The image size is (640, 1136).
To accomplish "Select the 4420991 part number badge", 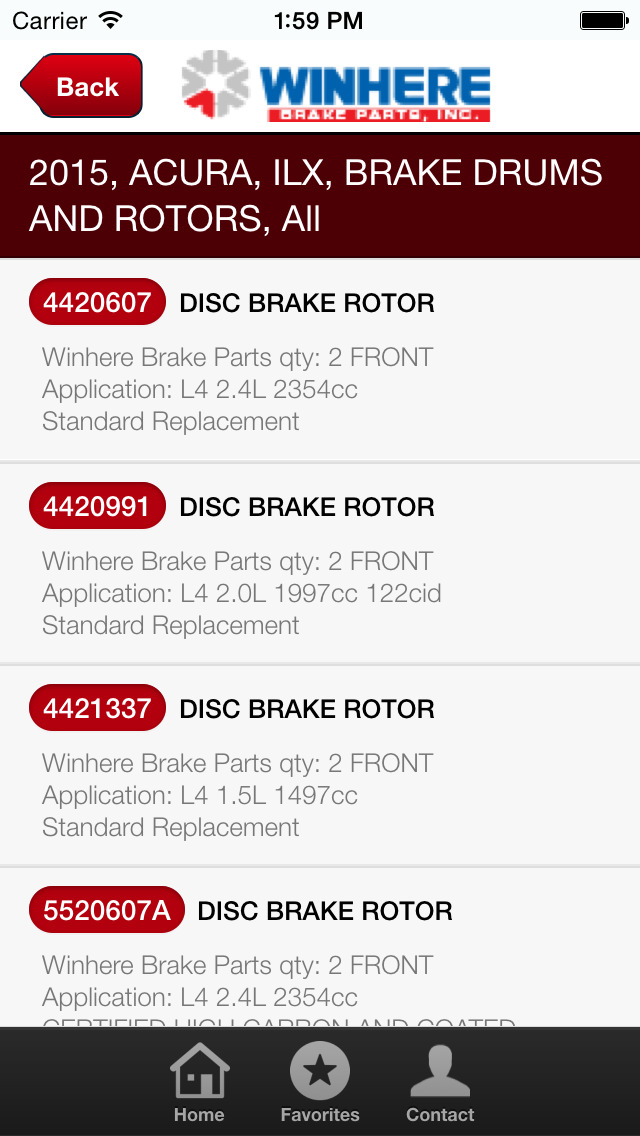I will (96, 506).
